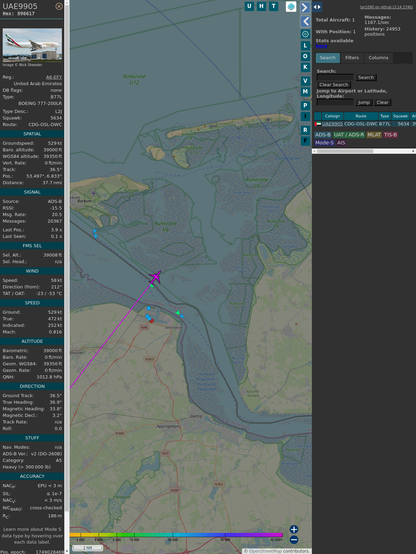Click the Jump button
The width and height of the screenshot is (416, 554).
(364, 102)
